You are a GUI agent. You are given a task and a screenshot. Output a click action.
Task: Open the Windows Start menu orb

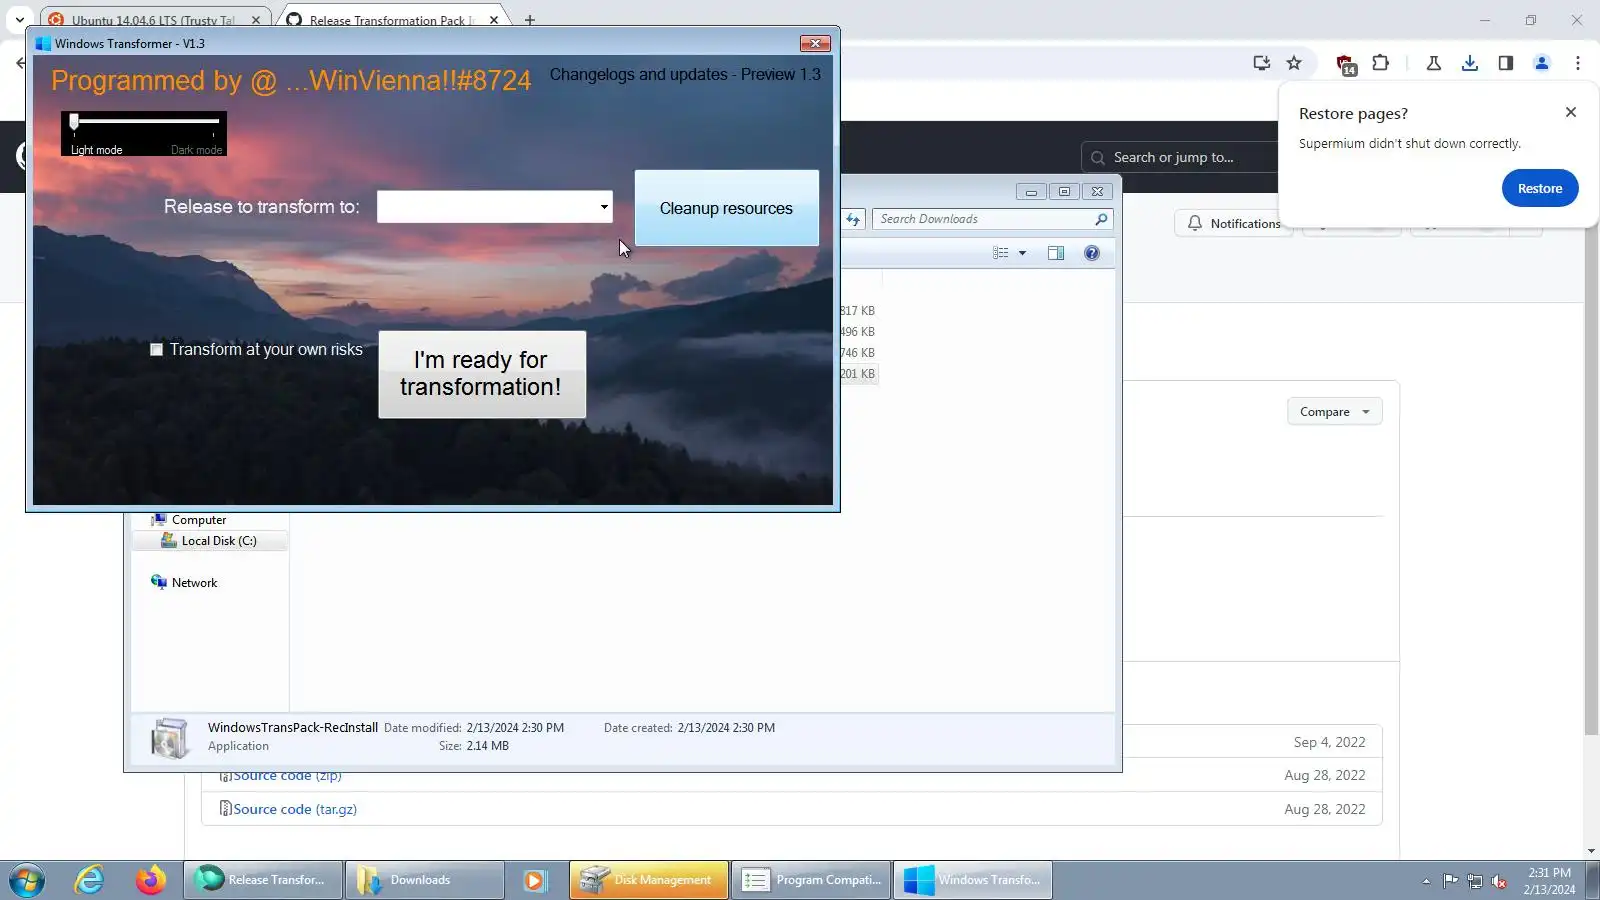[x=27, y=880]
